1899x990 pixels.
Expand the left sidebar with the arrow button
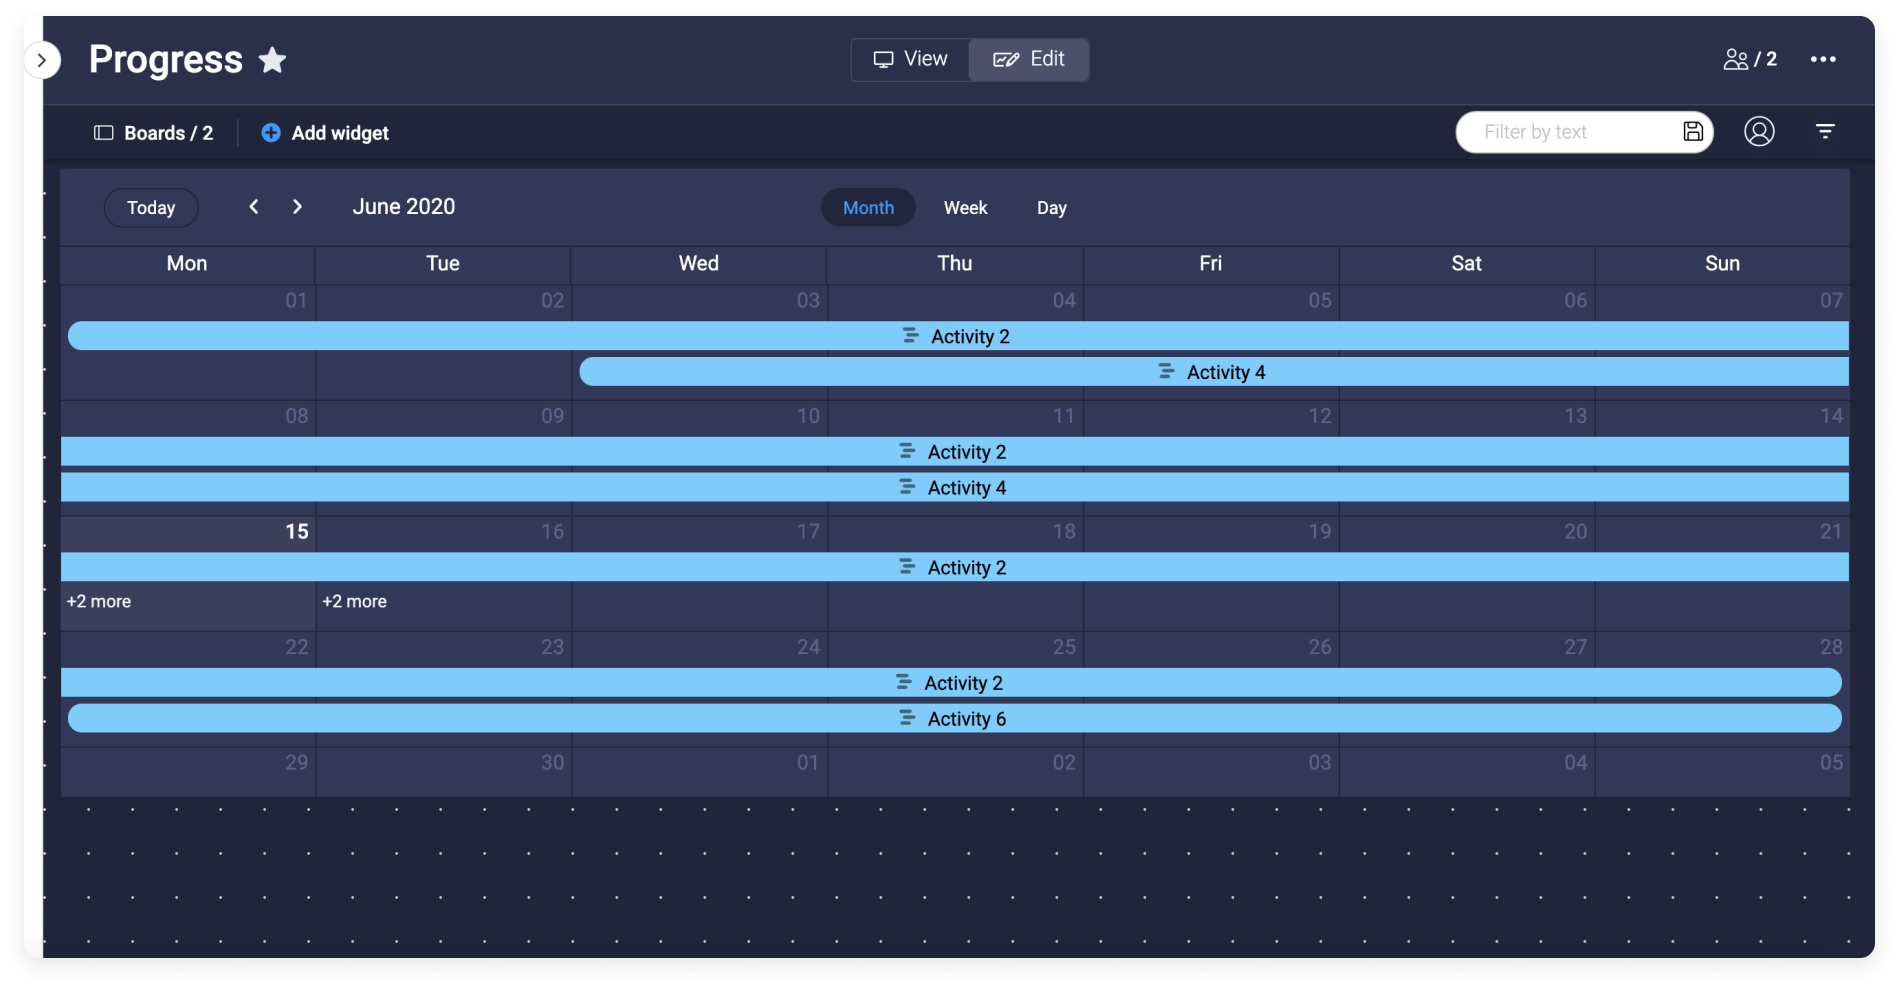pyautogui.click(x=42, y=60)
